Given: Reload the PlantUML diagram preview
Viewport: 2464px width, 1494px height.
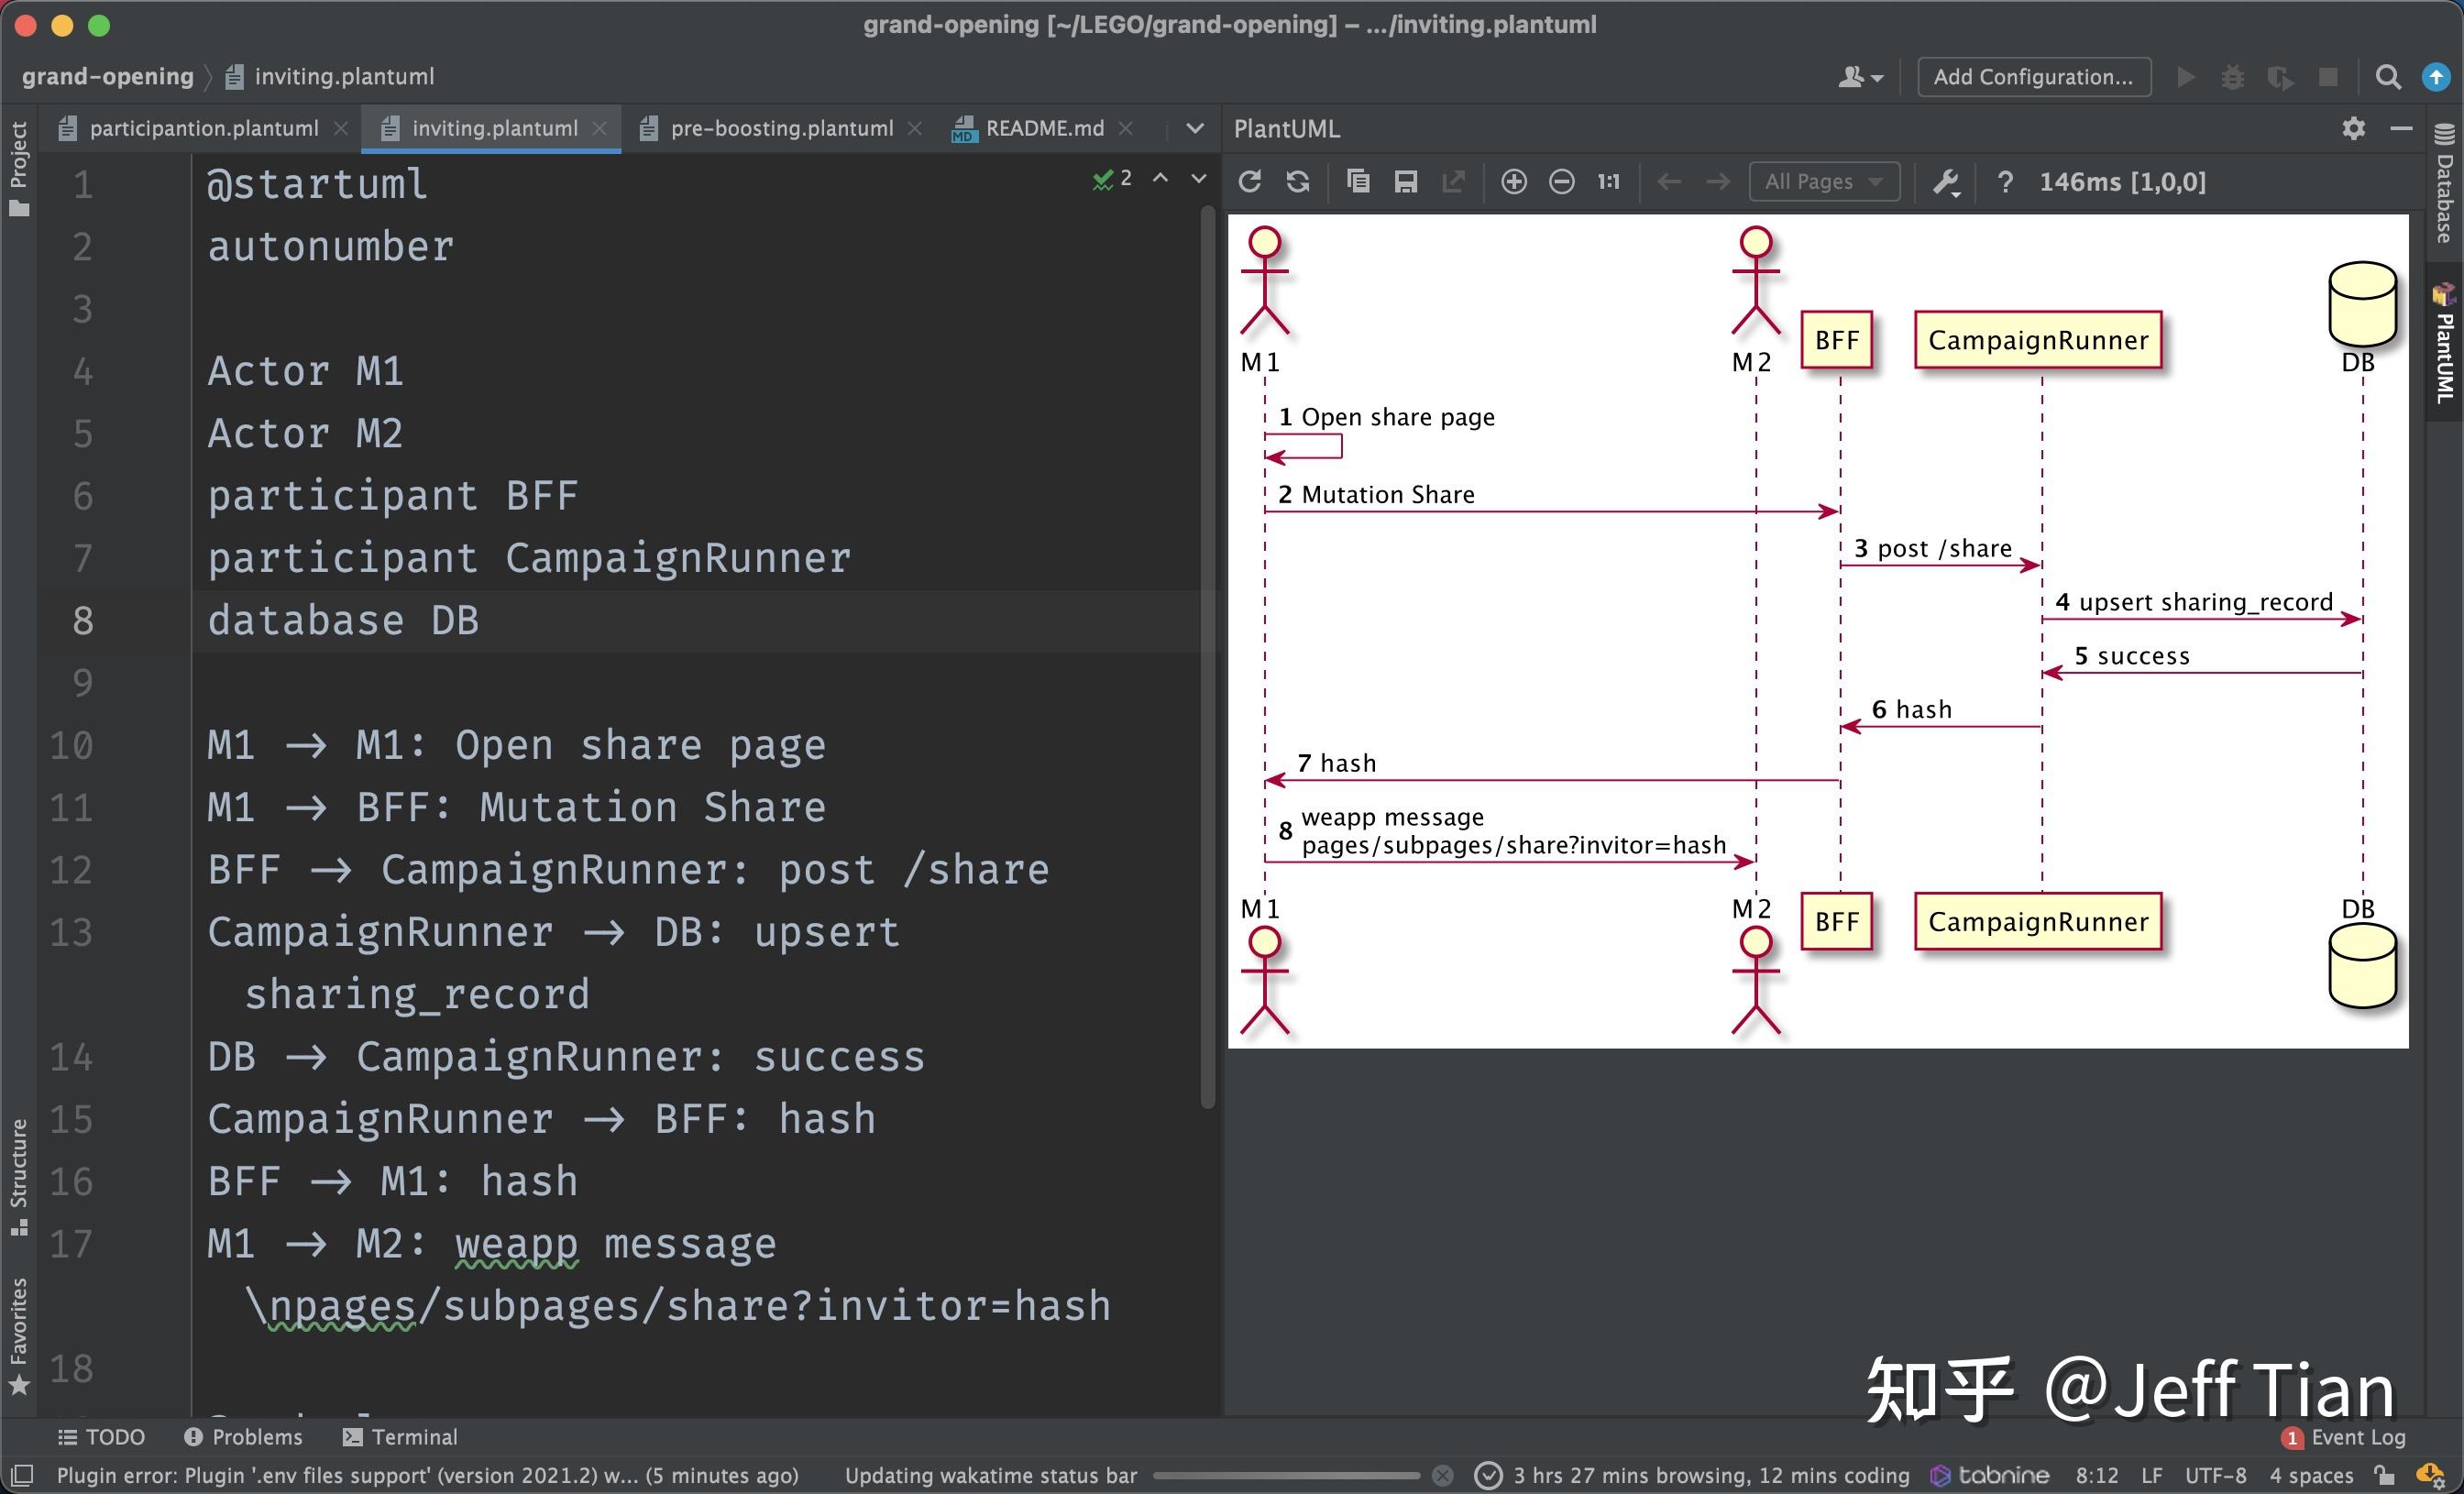Looking at the screenshot, I should [x=1249, y=181].
